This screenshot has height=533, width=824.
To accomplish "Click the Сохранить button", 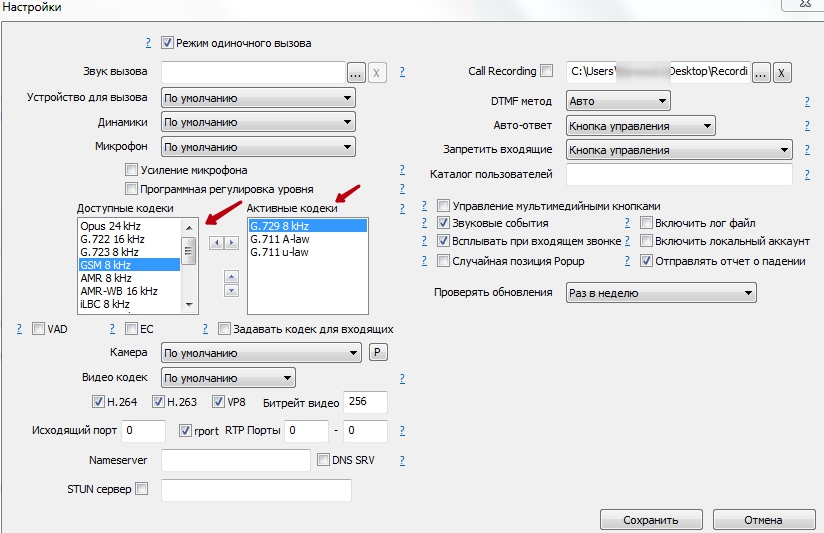I will click(650, 520).
